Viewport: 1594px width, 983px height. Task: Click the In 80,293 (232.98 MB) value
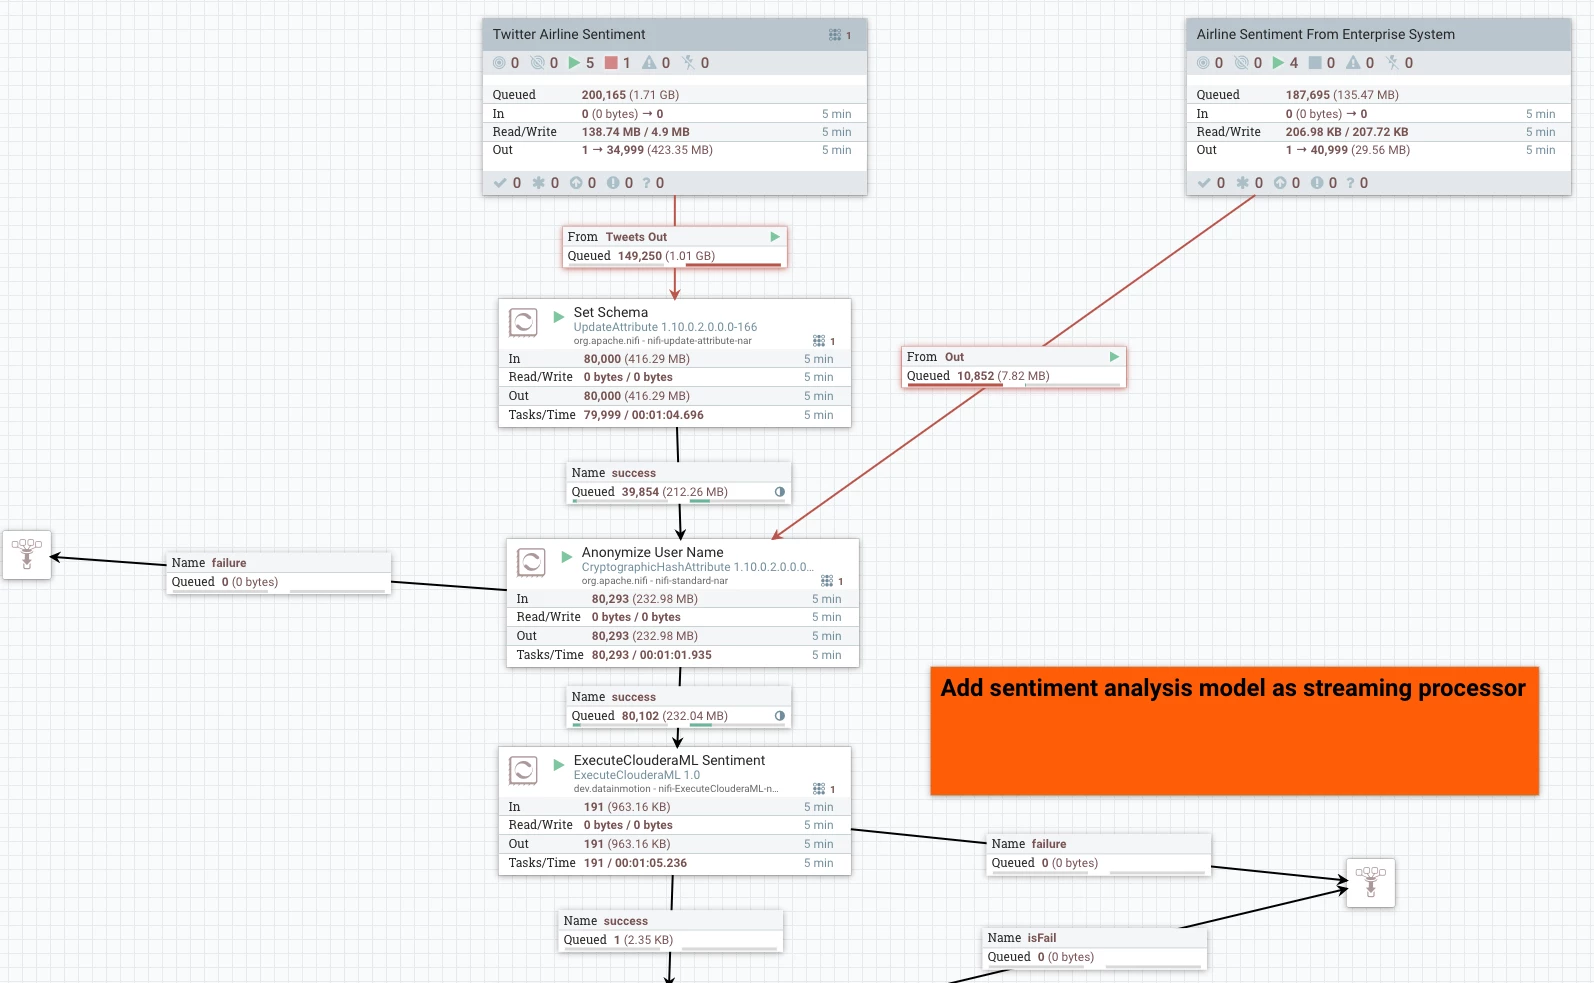[645, 599]
